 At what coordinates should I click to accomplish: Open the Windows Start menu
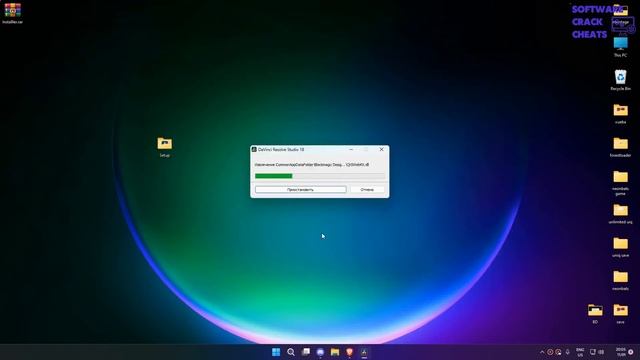click(276, 352)
